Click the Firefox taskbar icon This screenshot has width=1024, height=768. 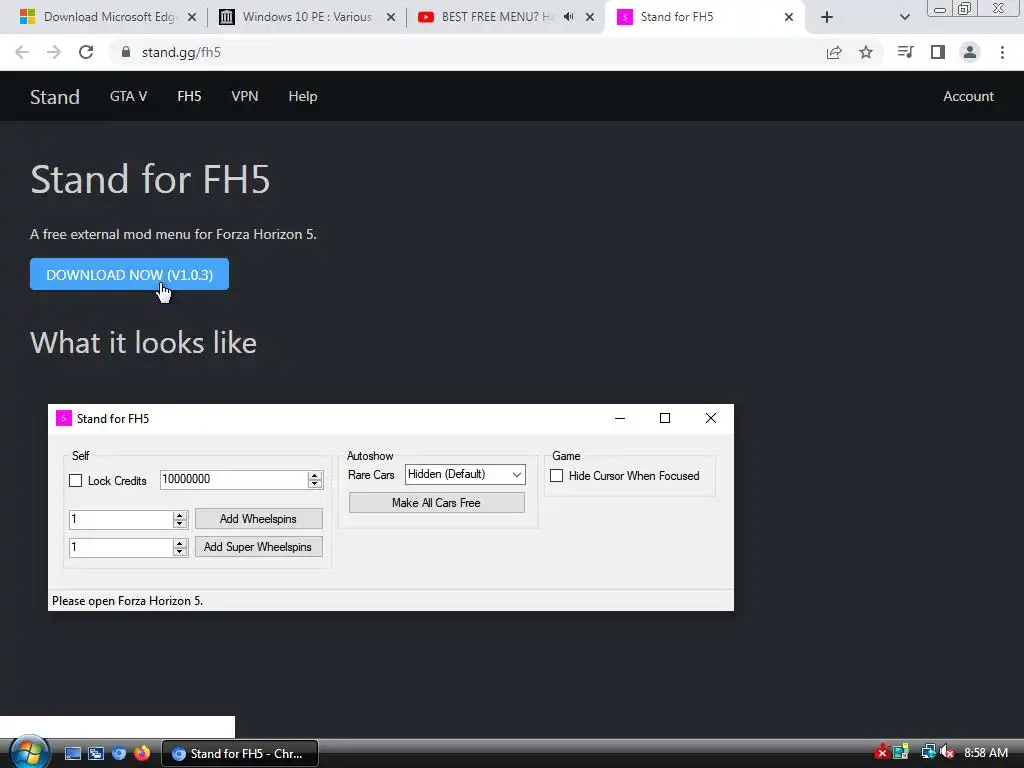142,754
